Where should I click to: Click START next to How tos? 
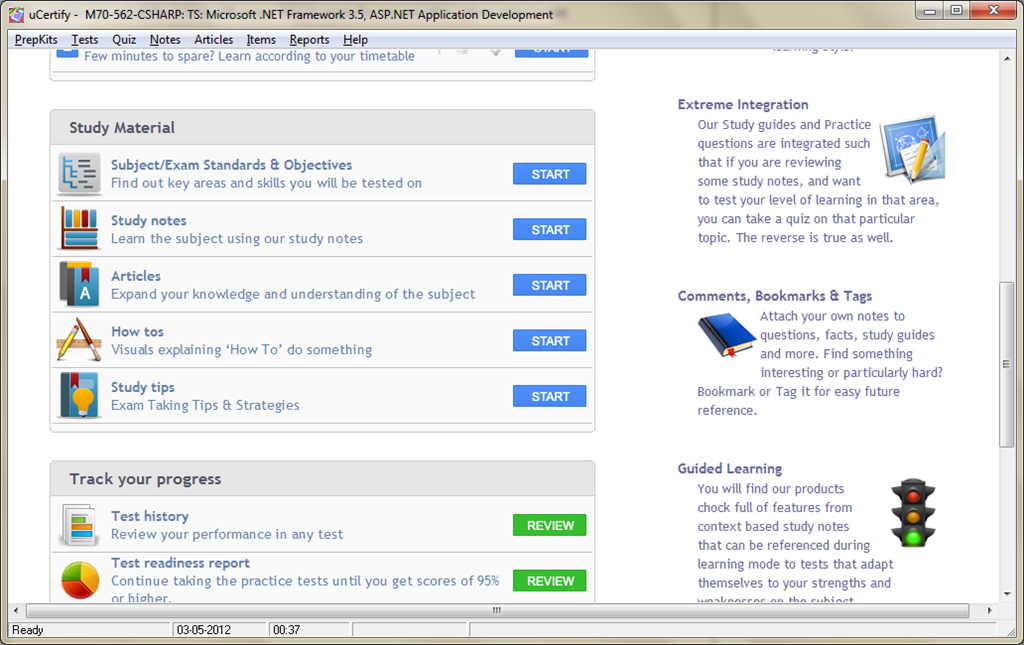tap(549, 341)
